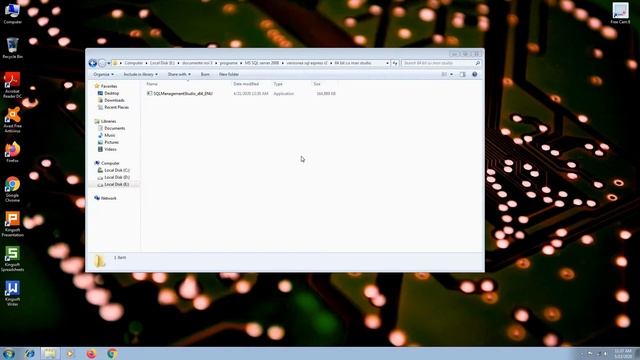Refresh the folder with the refresh button
The image size is (640, 360).
[395, 63]
